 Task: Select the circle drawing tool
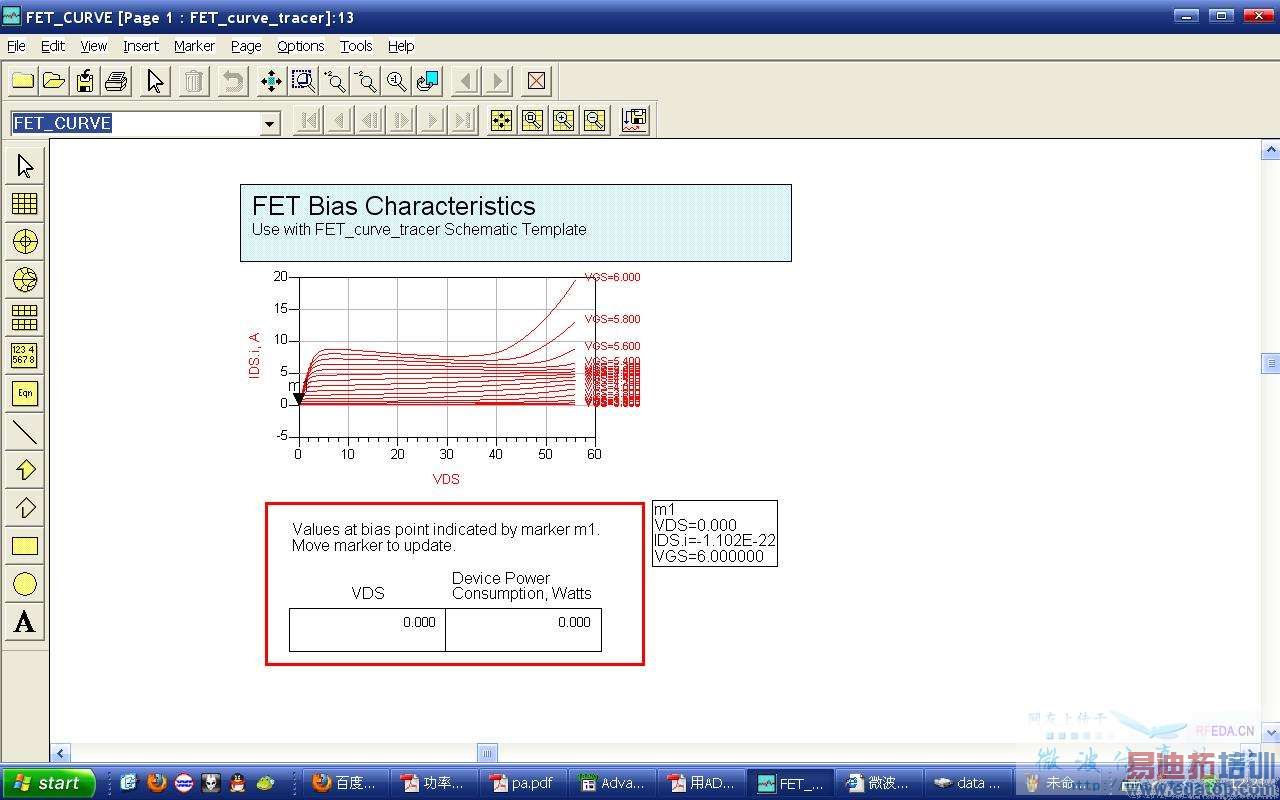coord(25,584)
